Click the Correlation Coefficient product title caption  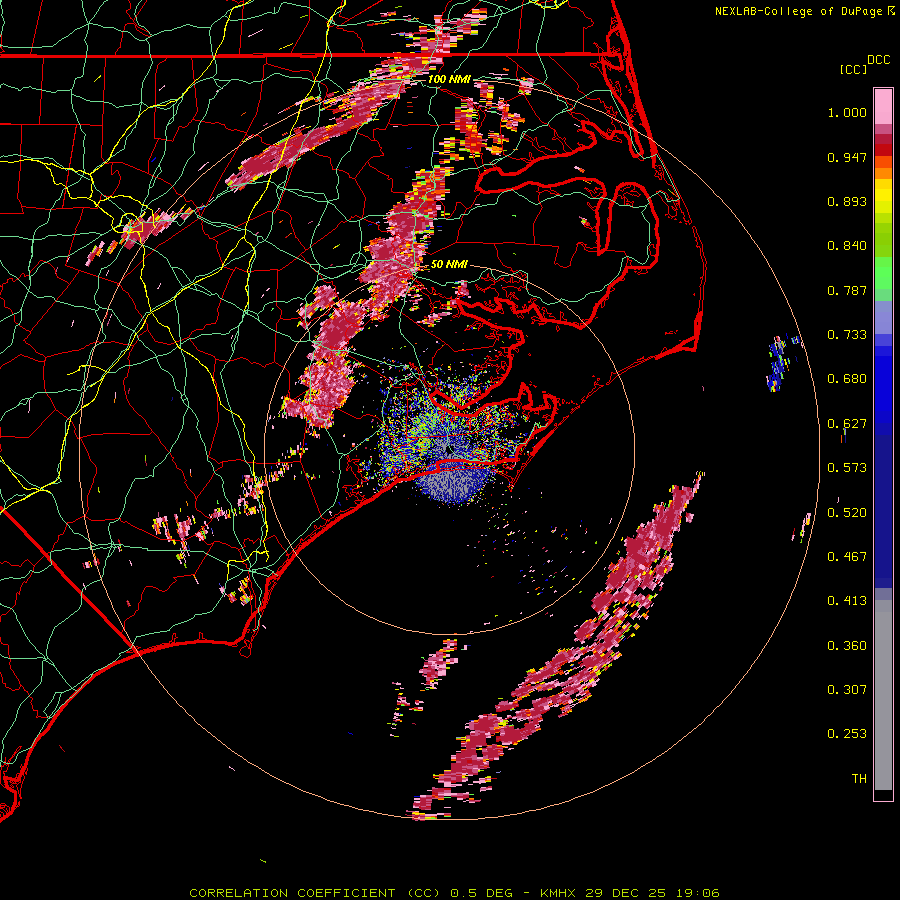(454, 893)
